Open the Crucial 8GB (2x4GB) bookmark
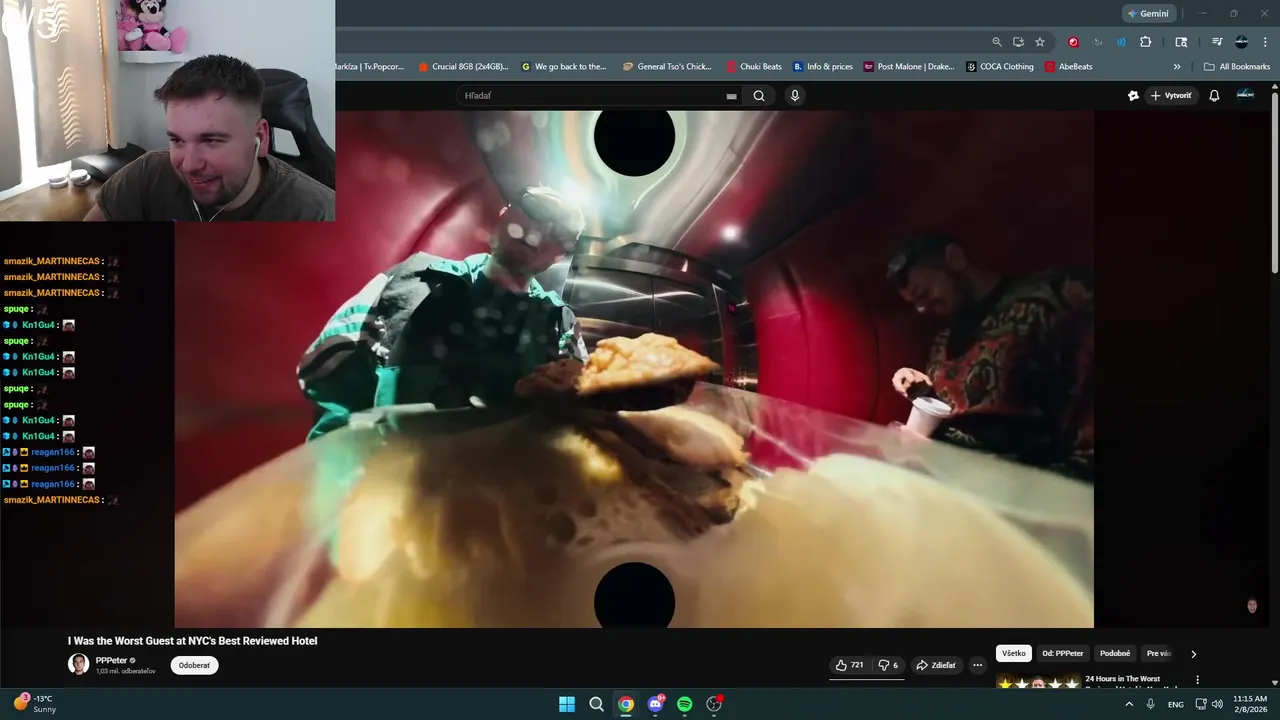The width and height of the screenshot is (1280, 720). (x=463, y=67)
